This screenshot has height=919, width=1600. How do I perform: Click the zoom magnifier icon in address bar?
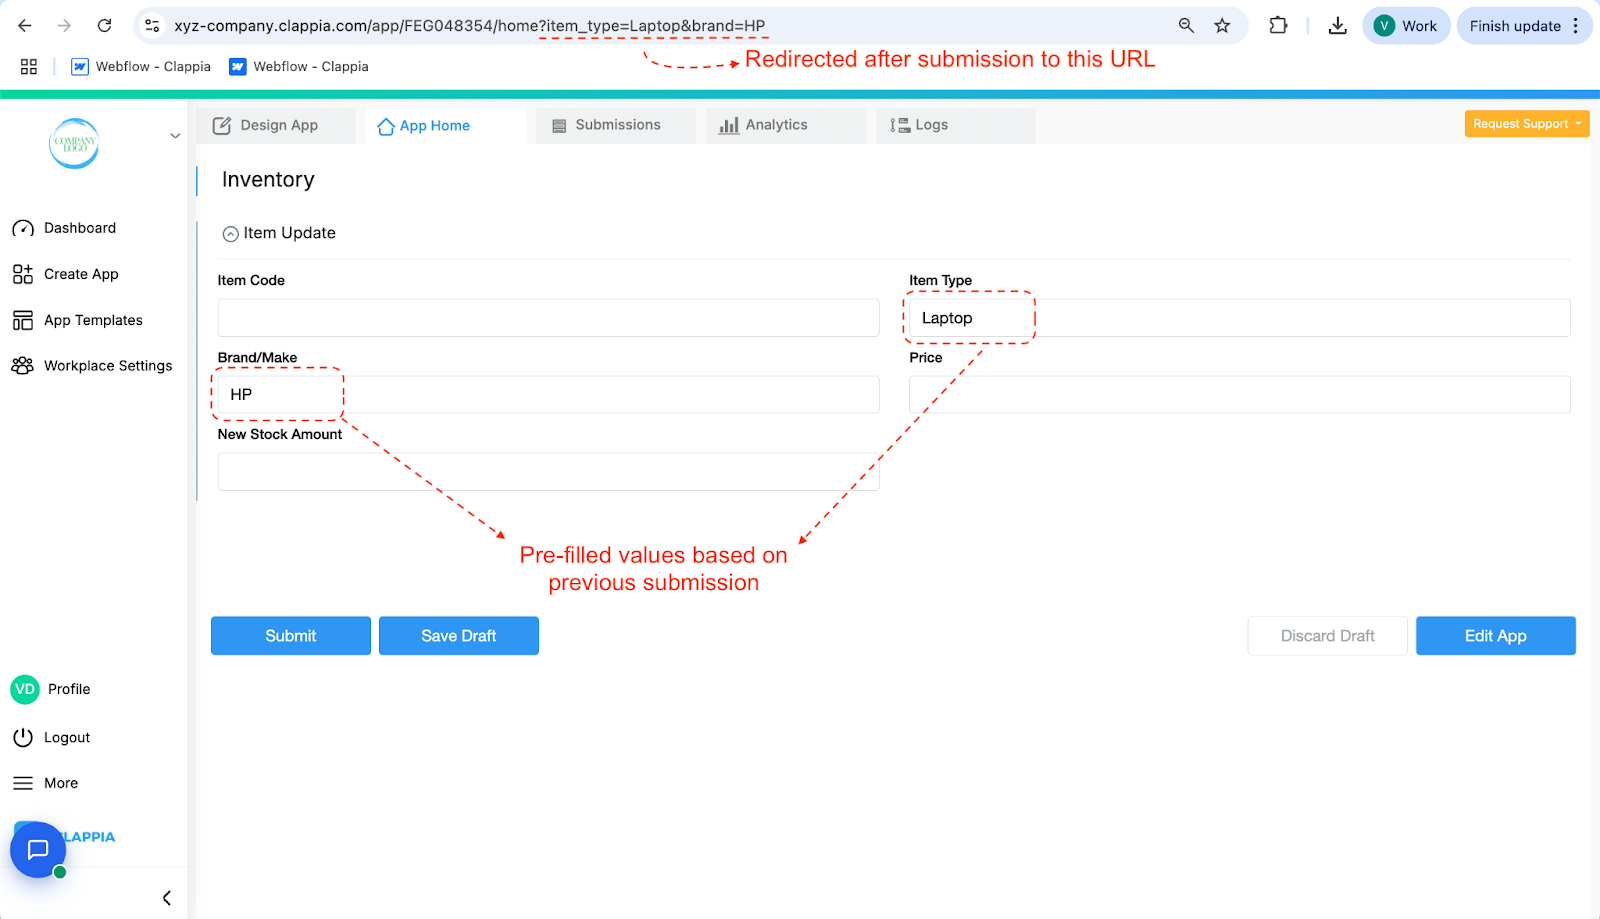tap(1186, 26)
